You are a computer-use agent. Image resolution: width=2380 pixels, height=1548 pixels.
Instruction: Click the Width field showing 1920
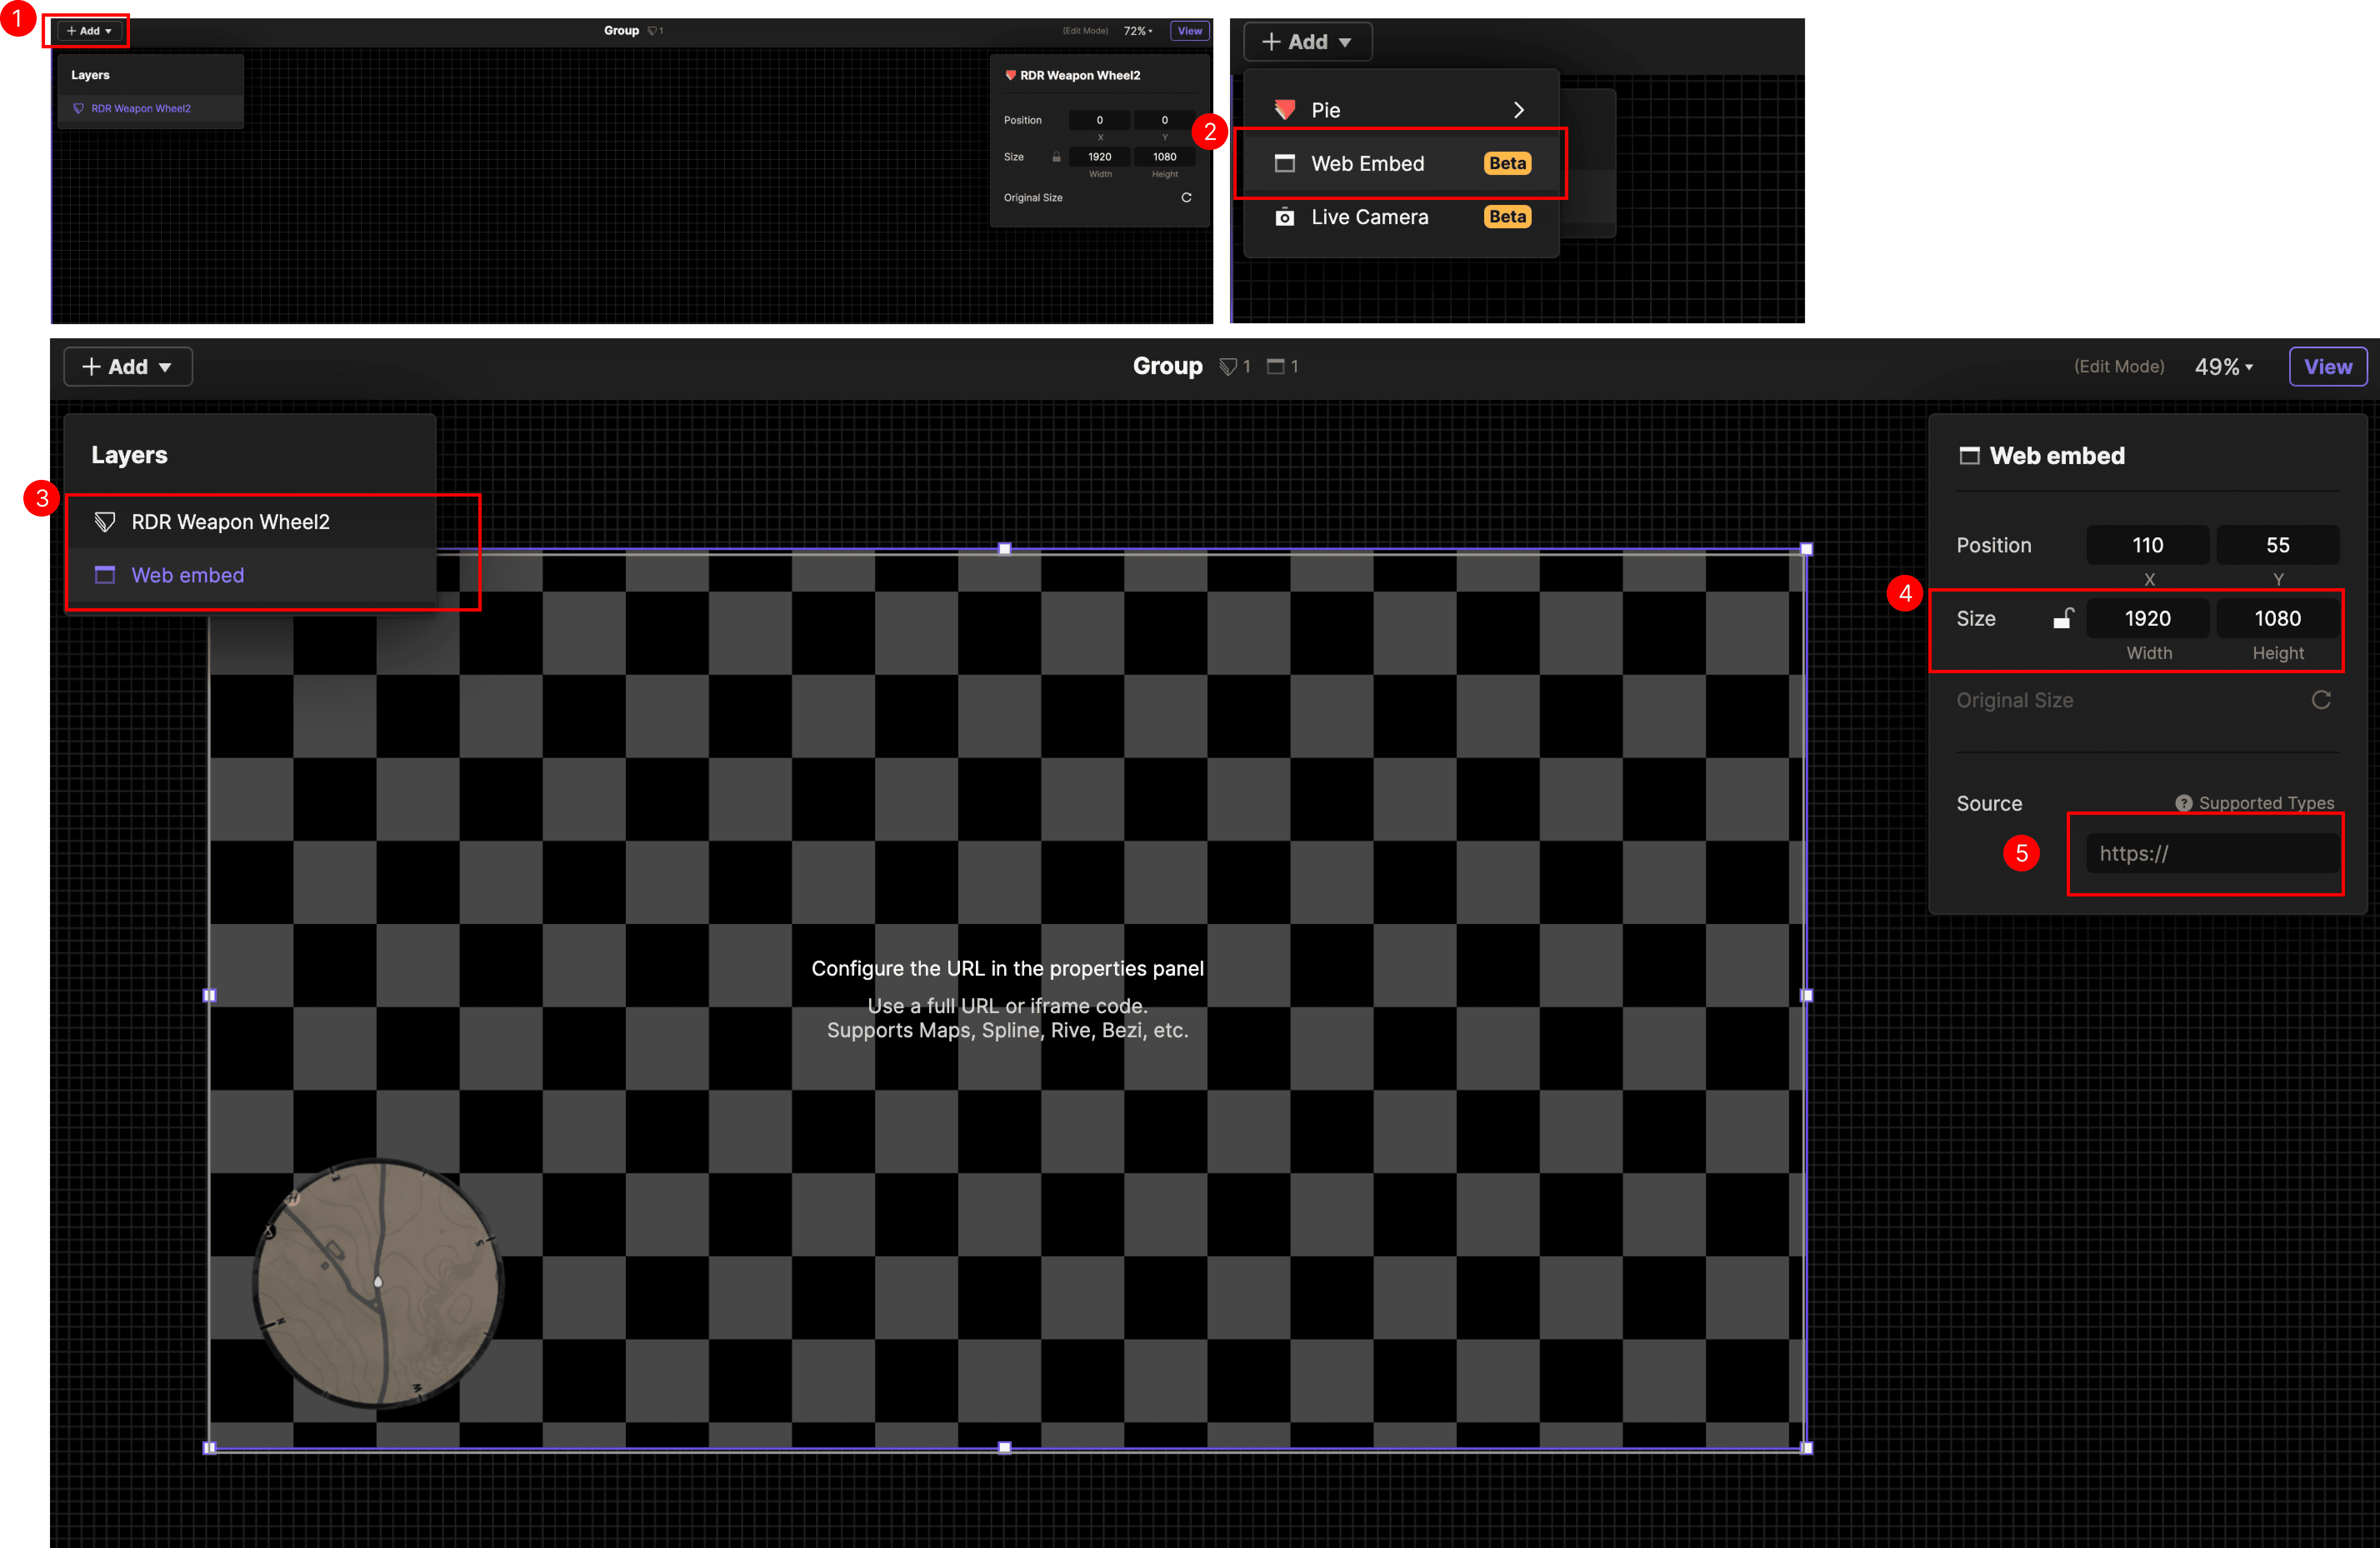(2147, 619)
